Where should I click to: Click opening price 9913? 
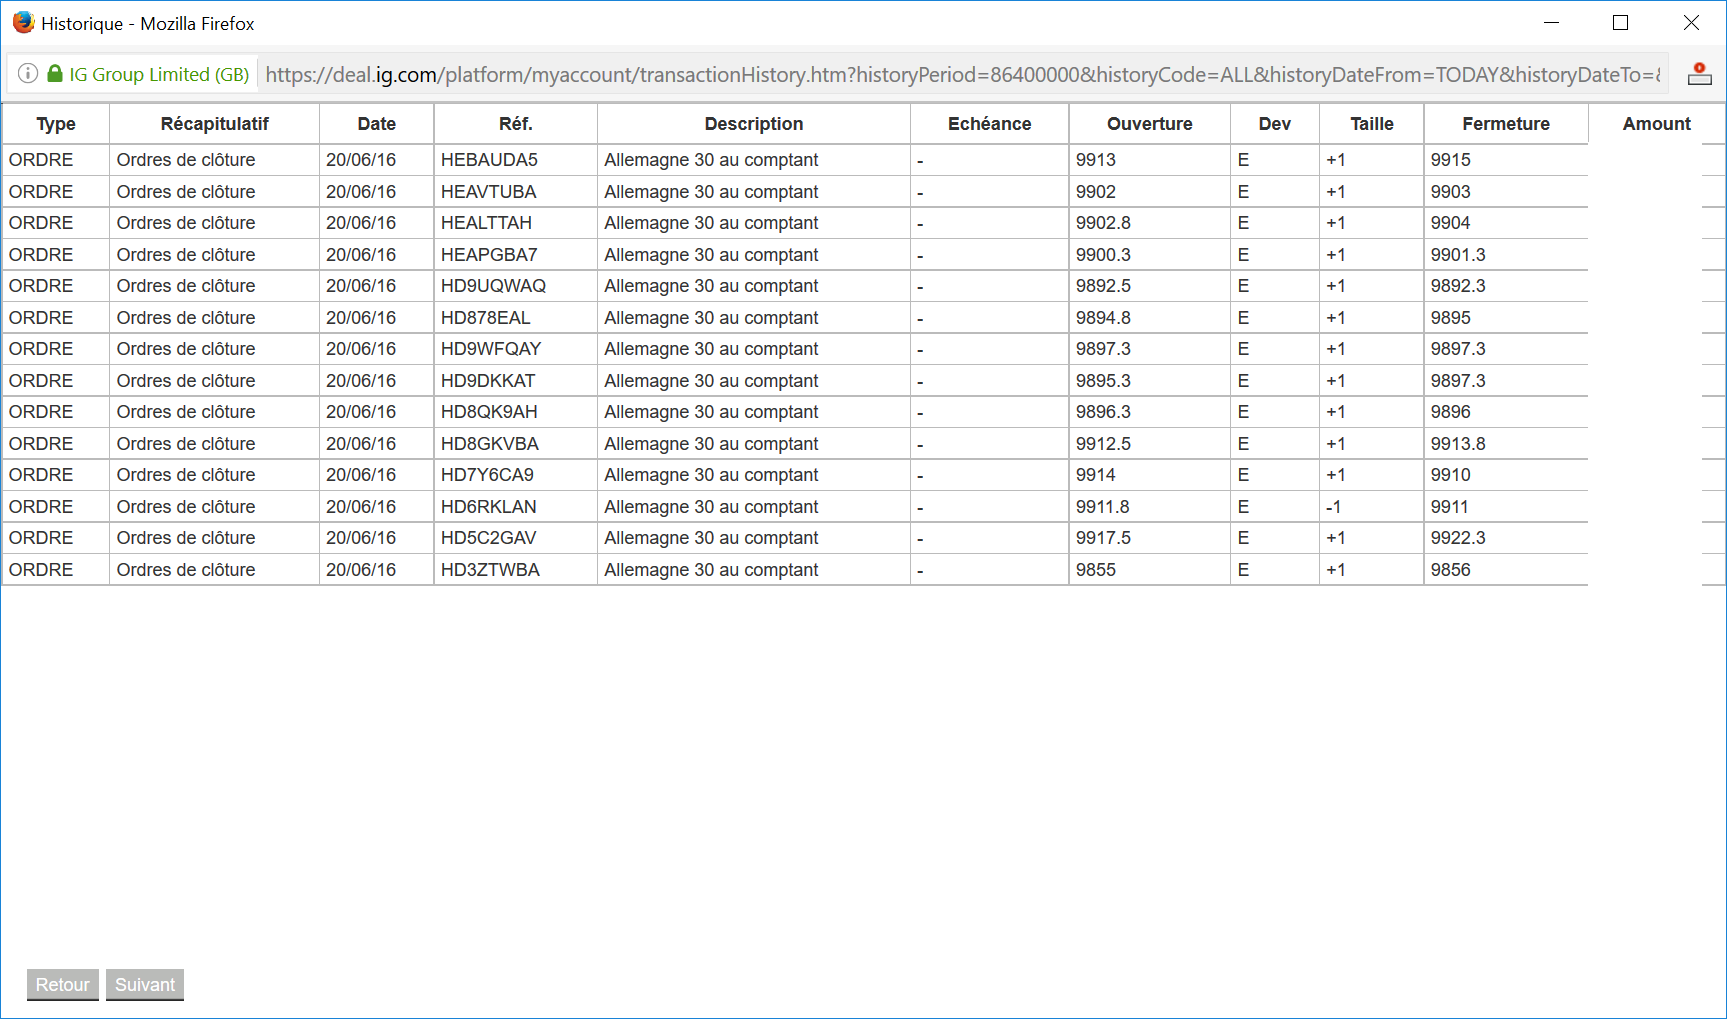click(x=1096, y=160)
